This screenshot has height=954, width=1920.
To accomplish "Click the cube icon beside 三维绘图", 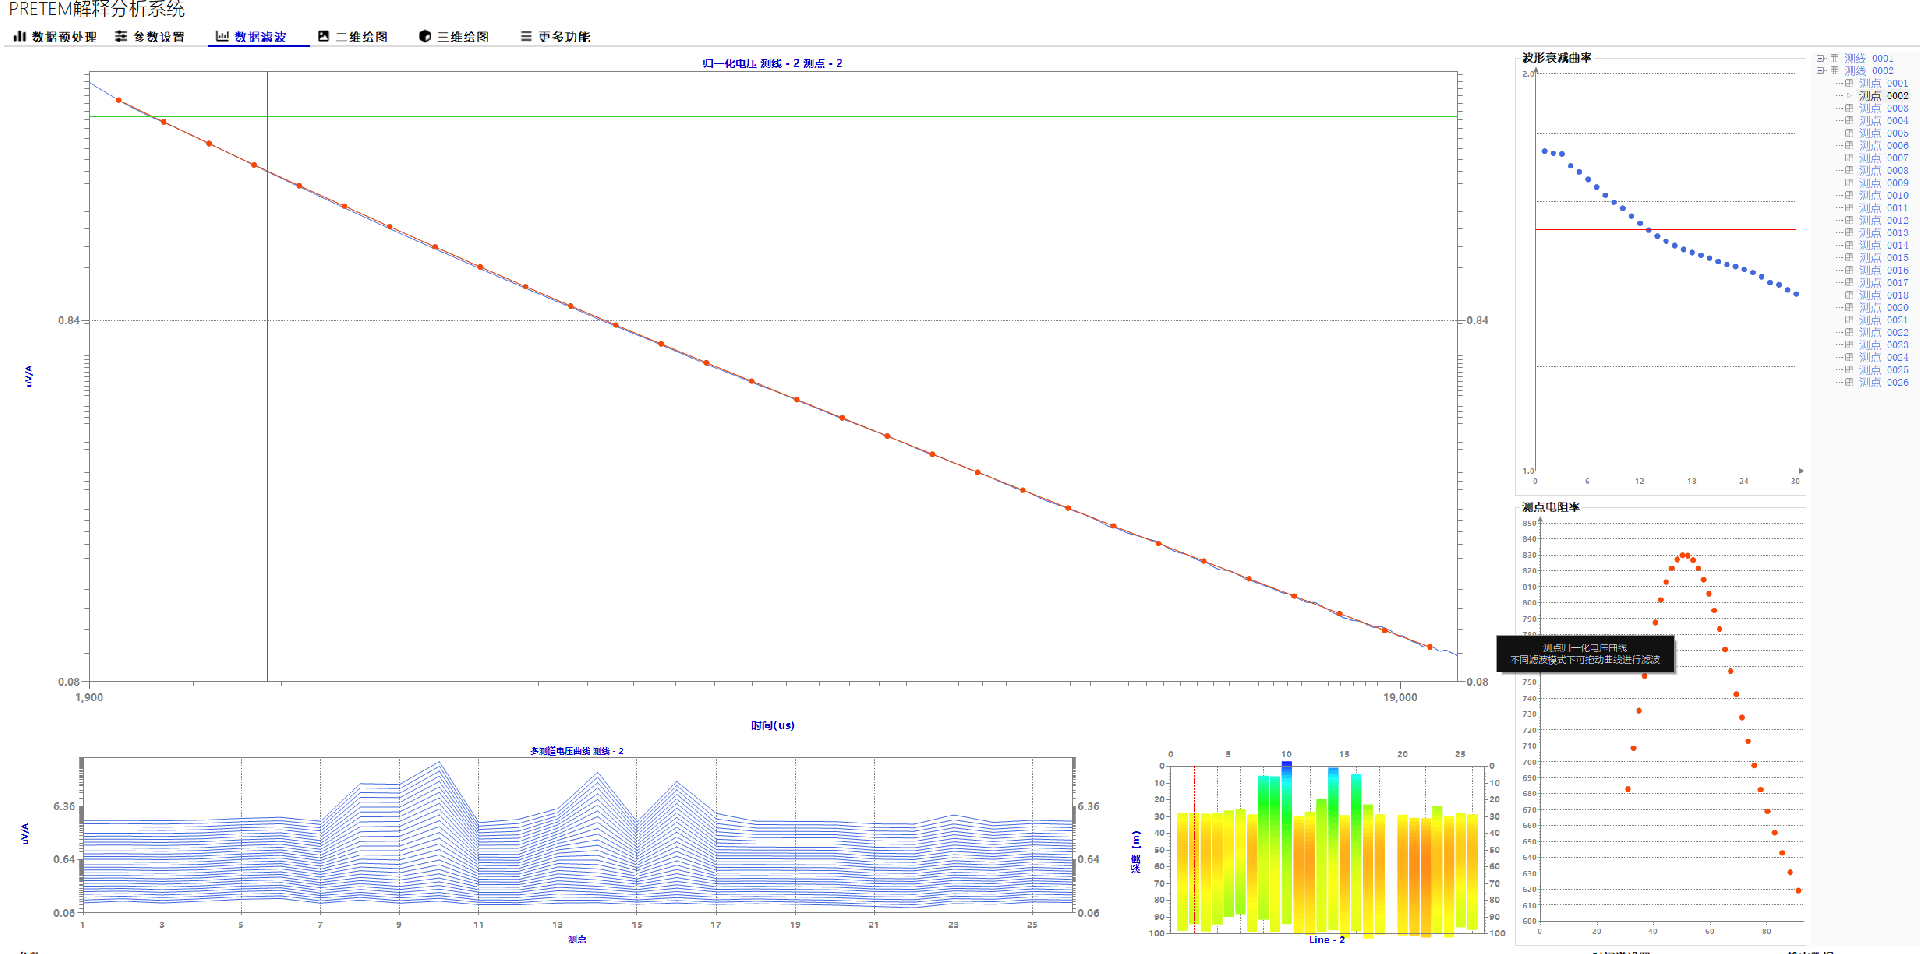I will (x=425, y=37).
